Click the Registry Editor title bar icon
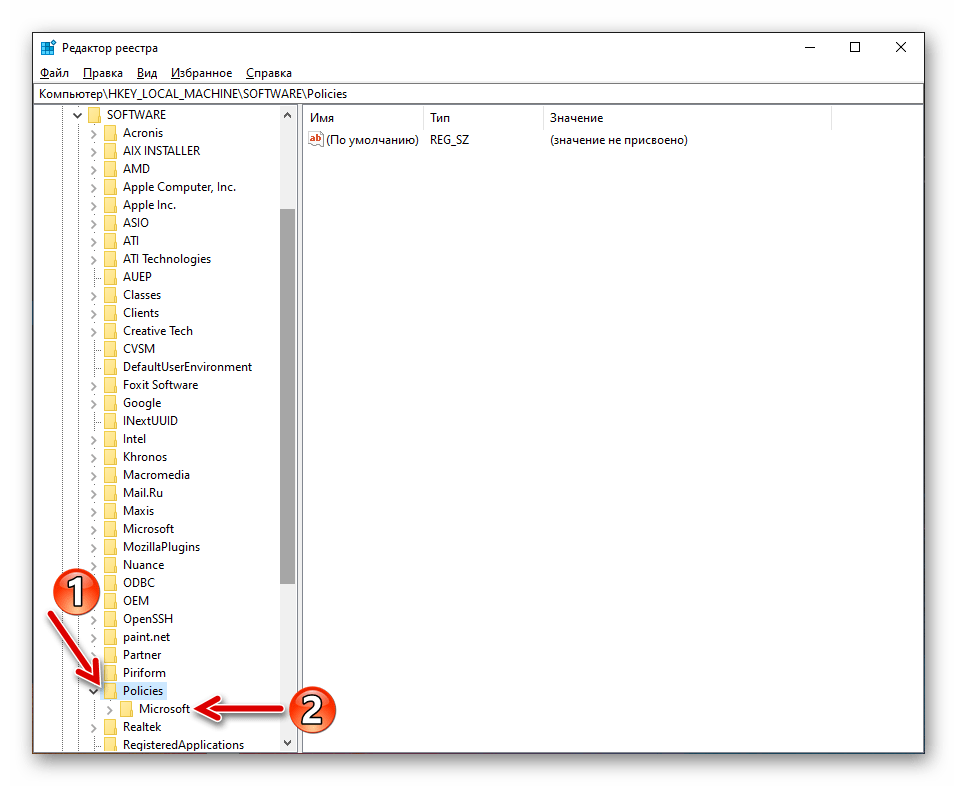Screen dimensions: 957x786 point(48,48)
